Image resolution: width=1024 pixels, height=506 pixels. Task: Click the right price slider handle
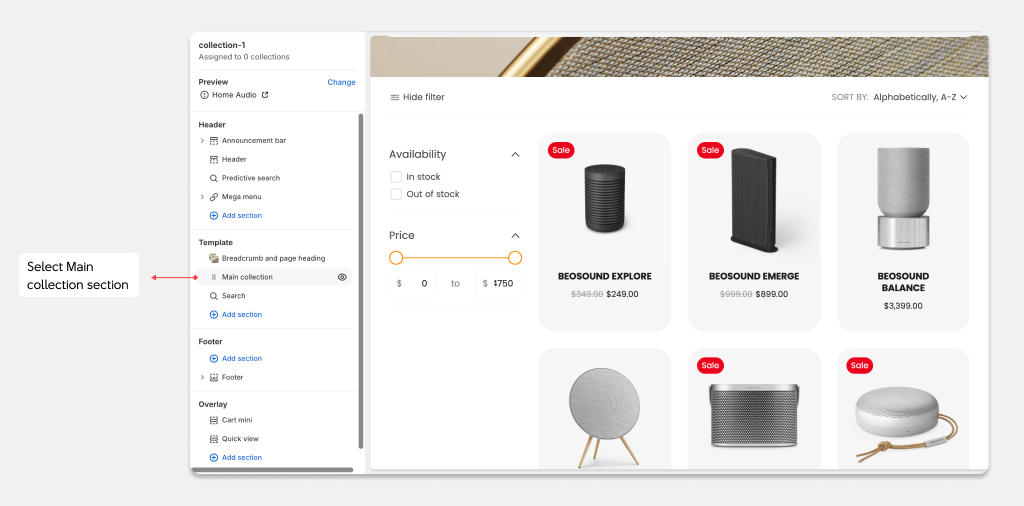pyautogui.click(x=515, y=258)
